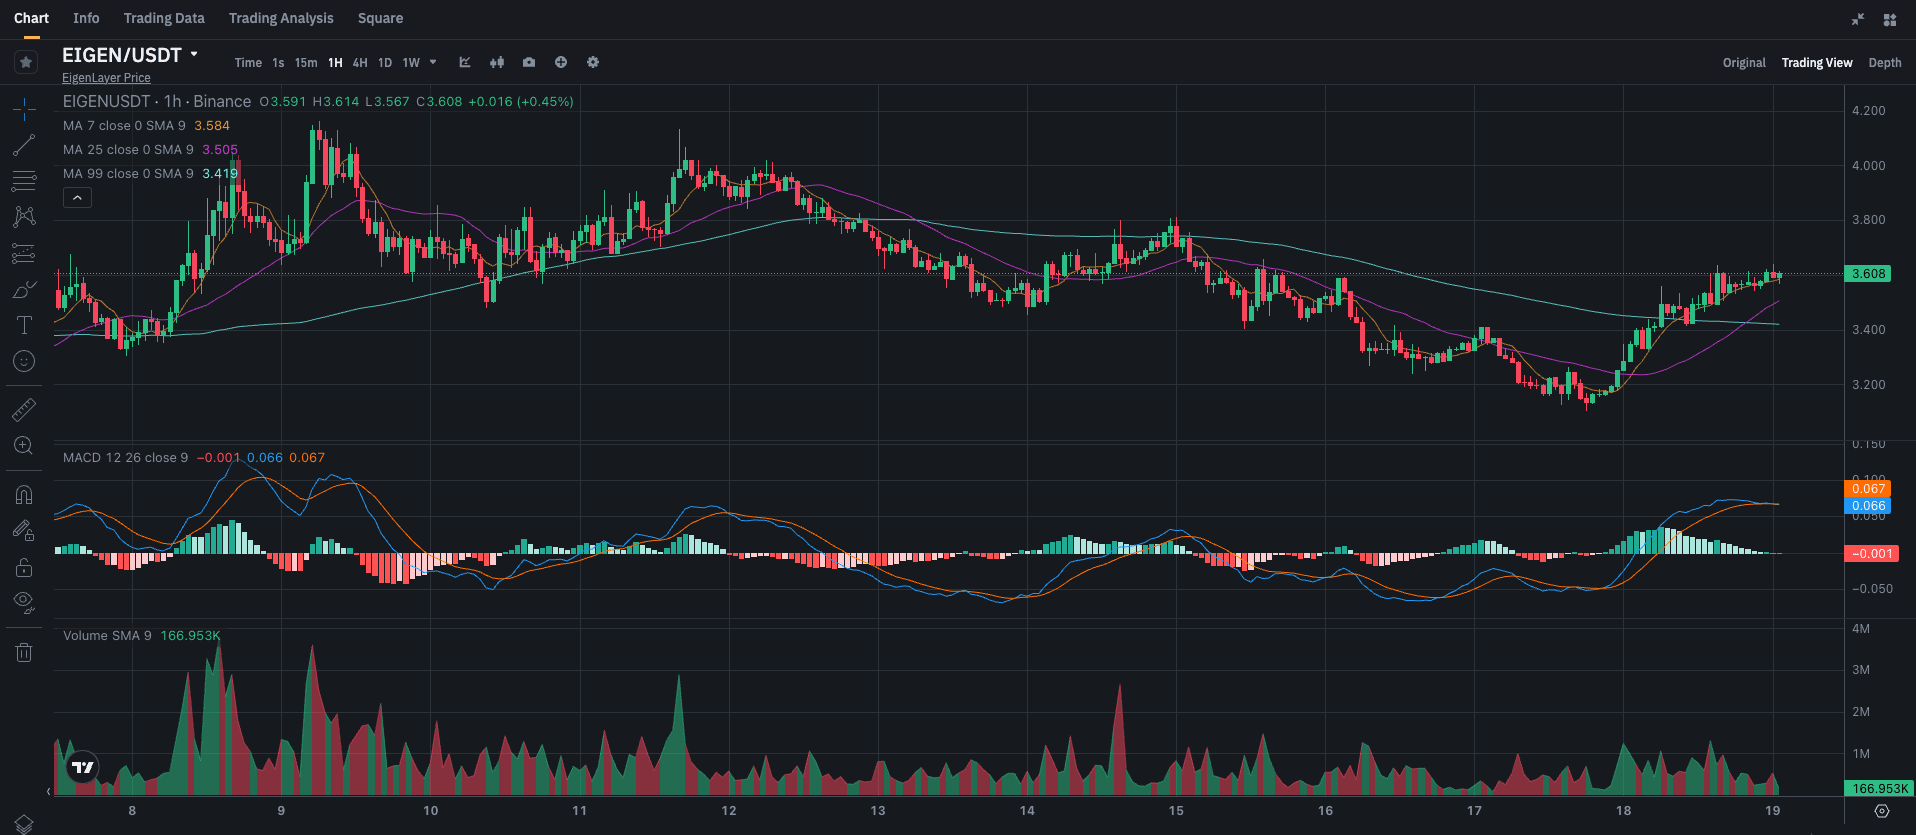The image size is (1916, 835).
Task: Select the text annotation tool
Action: click(24, 325)
